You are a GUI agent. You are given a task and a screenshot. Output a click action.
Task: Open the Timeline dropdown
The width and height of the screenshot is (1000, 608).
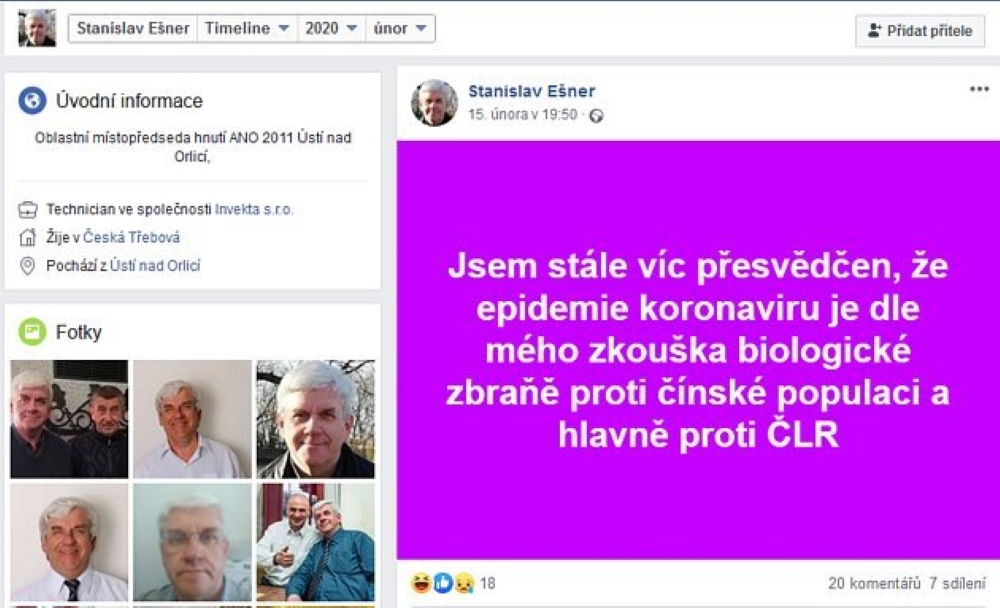(247, 29)
